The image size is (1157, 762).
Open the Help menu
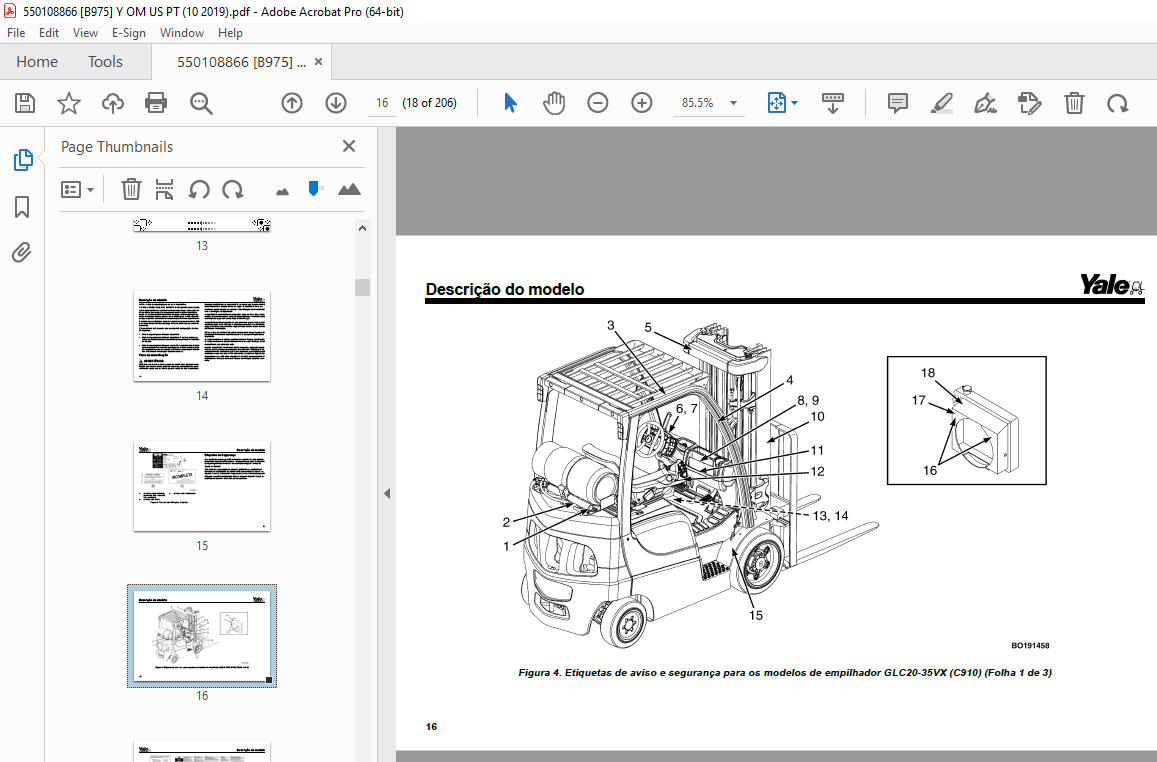230,32
